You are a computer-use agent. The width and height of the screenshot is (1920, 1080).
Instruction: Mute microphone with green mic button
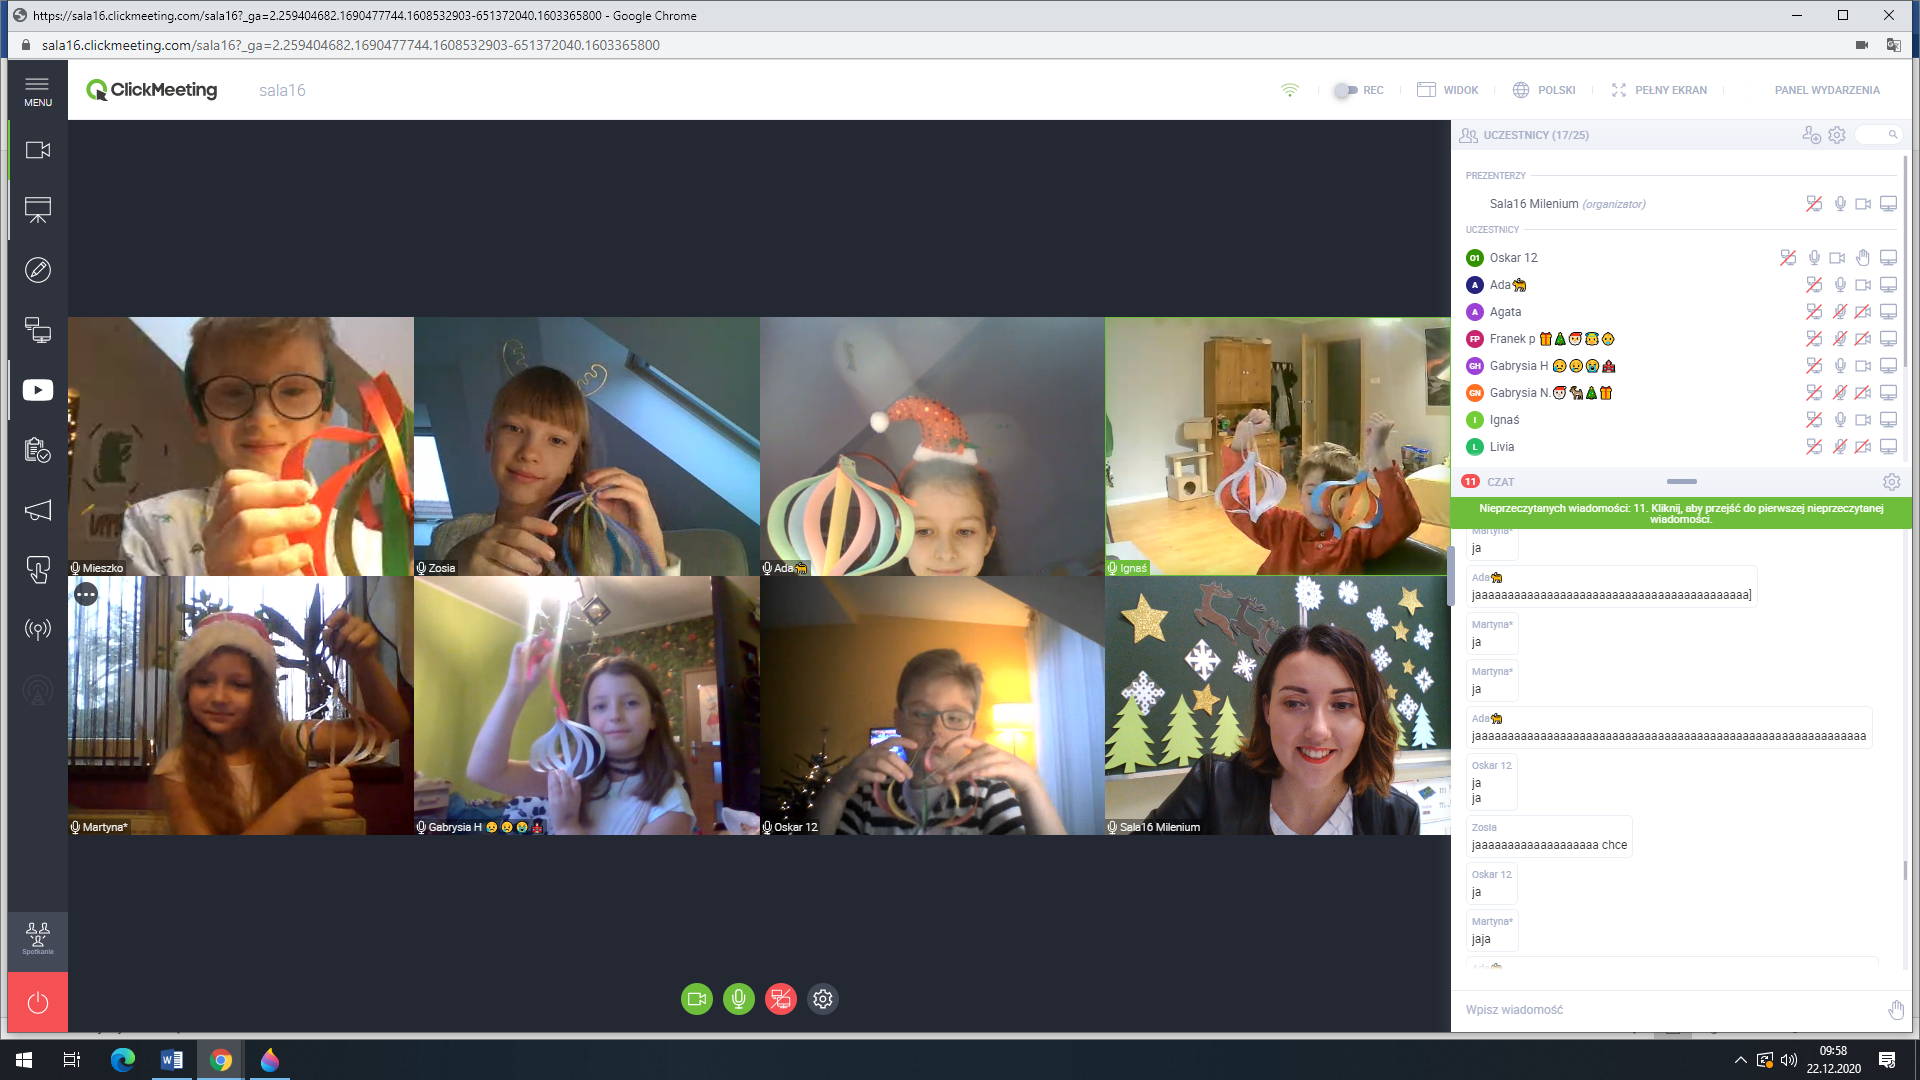pyautogui.click(x=739, y=999)
